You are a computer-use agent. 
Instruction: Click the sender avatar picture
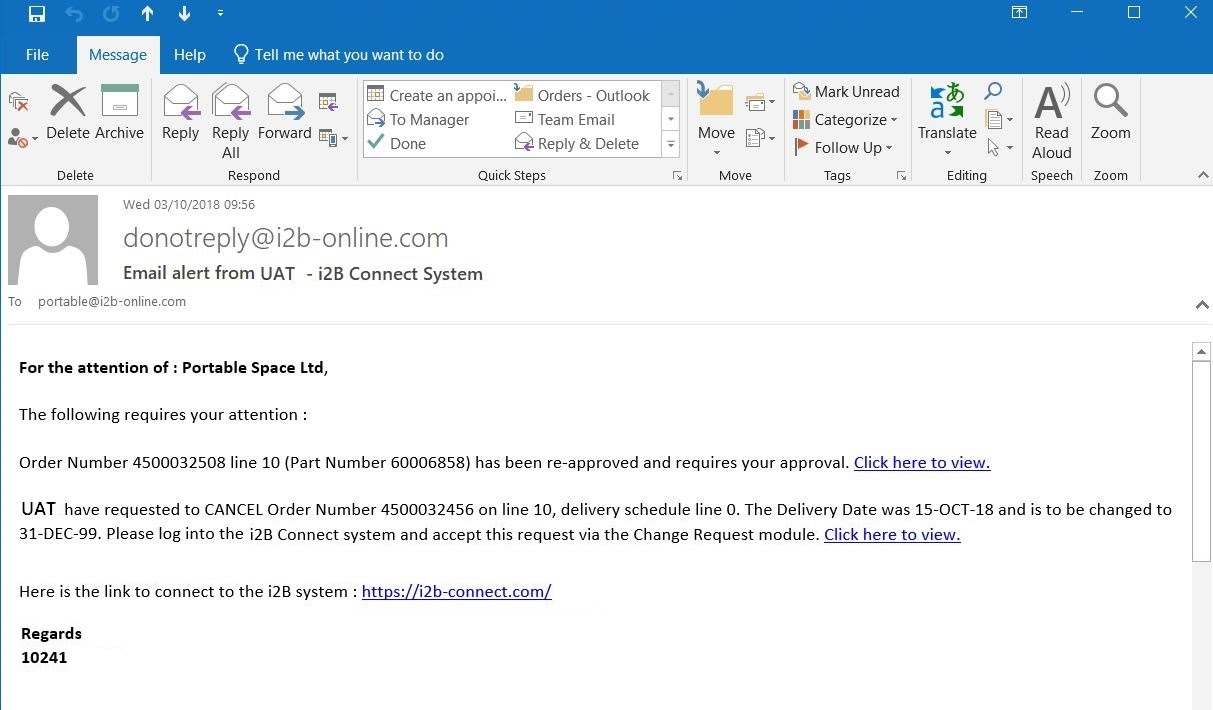pyautogui.click(x=53, y=240)
